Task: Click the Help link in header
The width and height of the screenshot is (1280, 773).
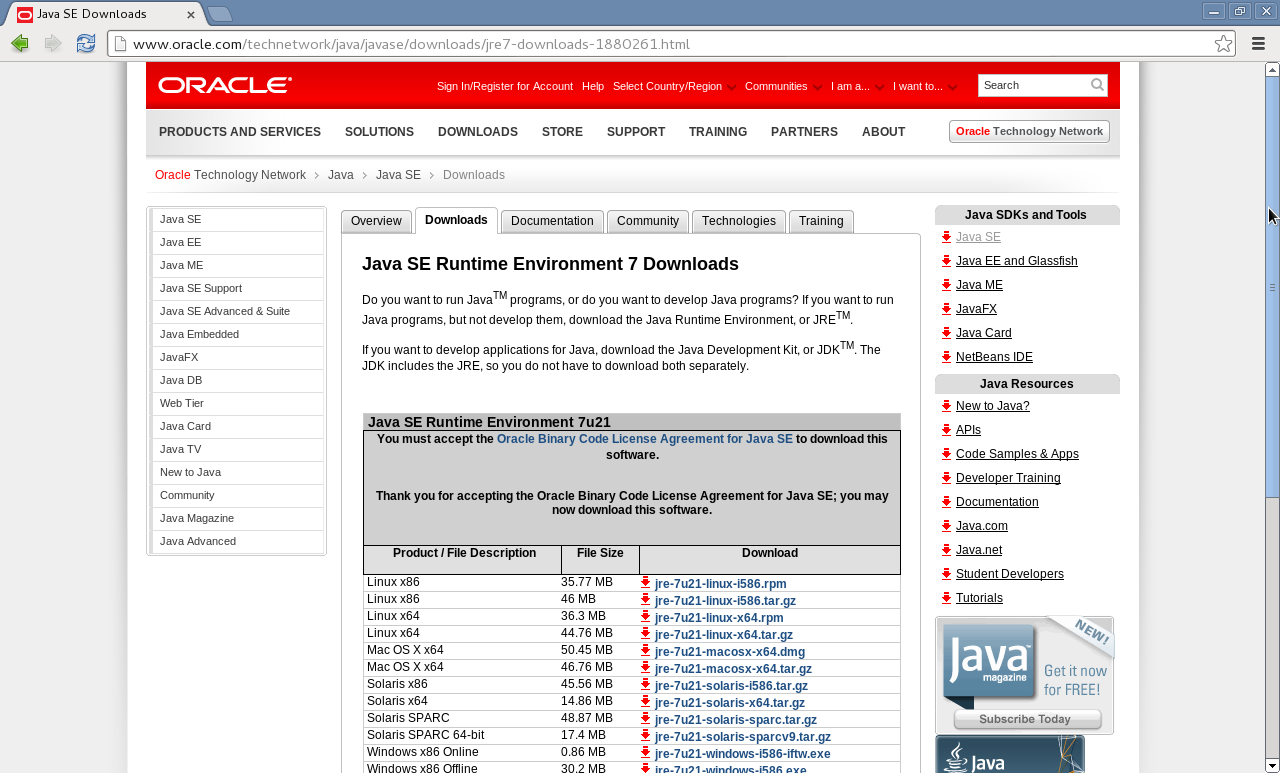Action: pyautogui.click(x=593, y=86)
